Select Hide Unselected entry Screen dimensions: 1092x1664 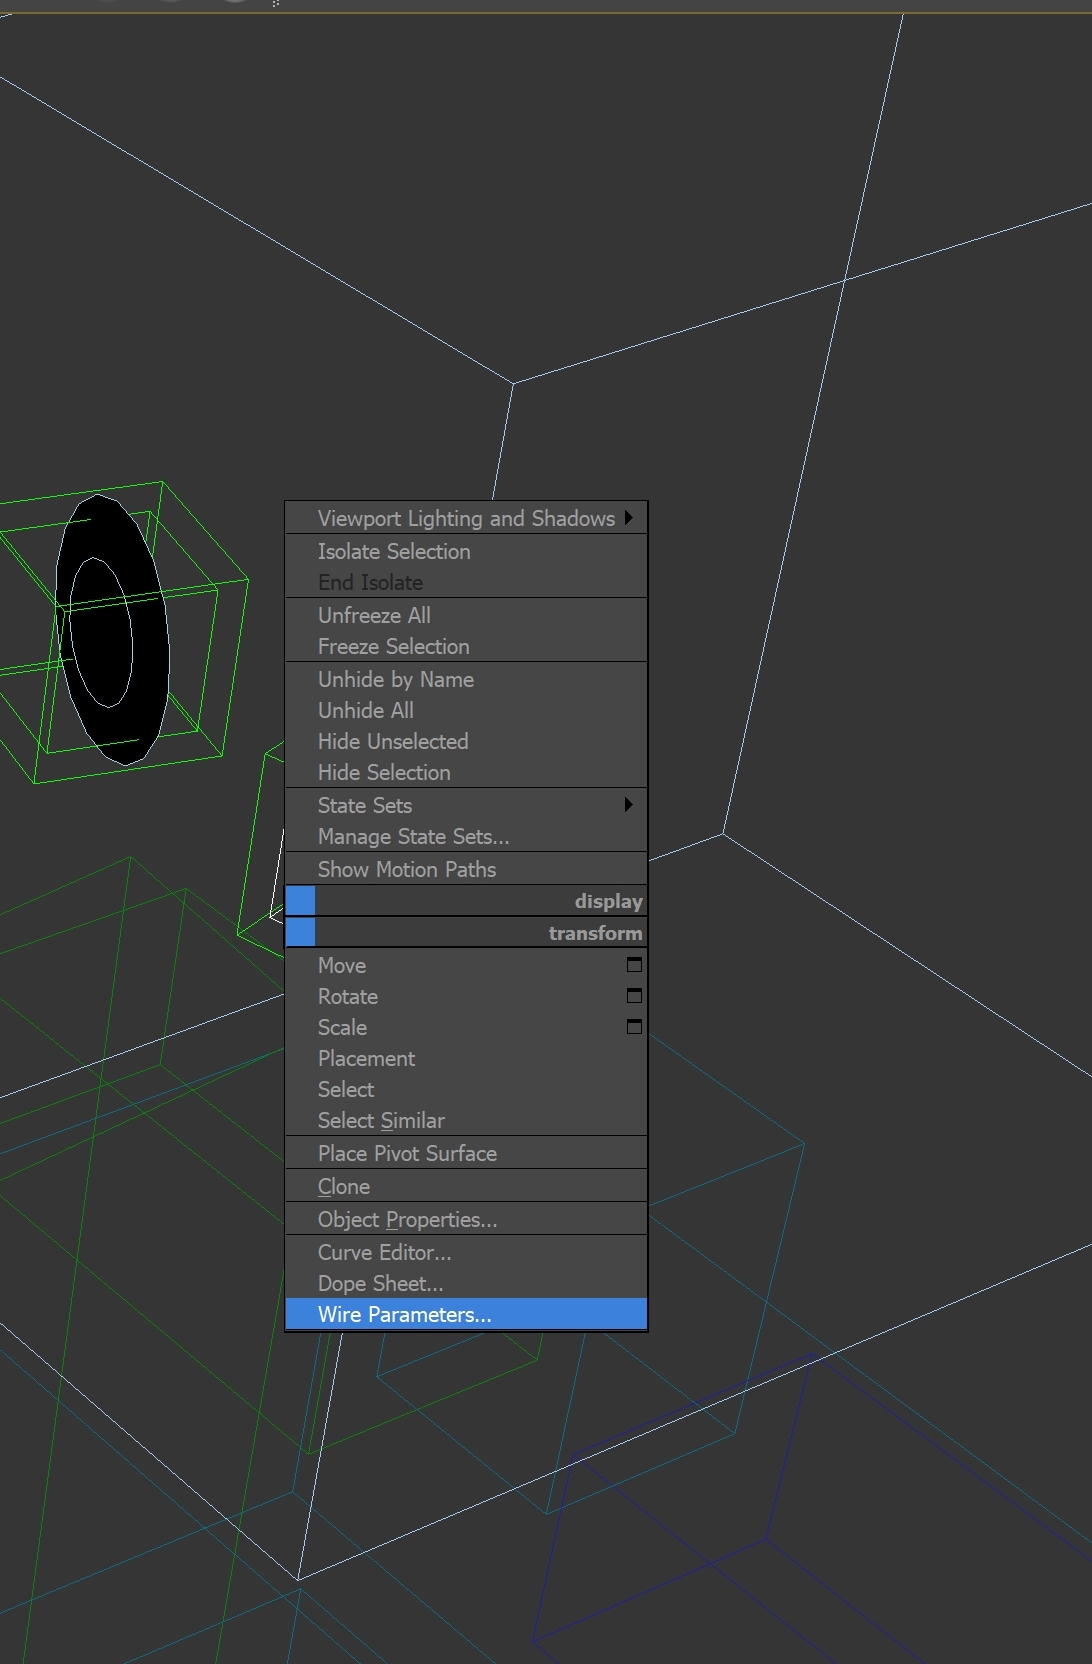[x=466, y=741]
